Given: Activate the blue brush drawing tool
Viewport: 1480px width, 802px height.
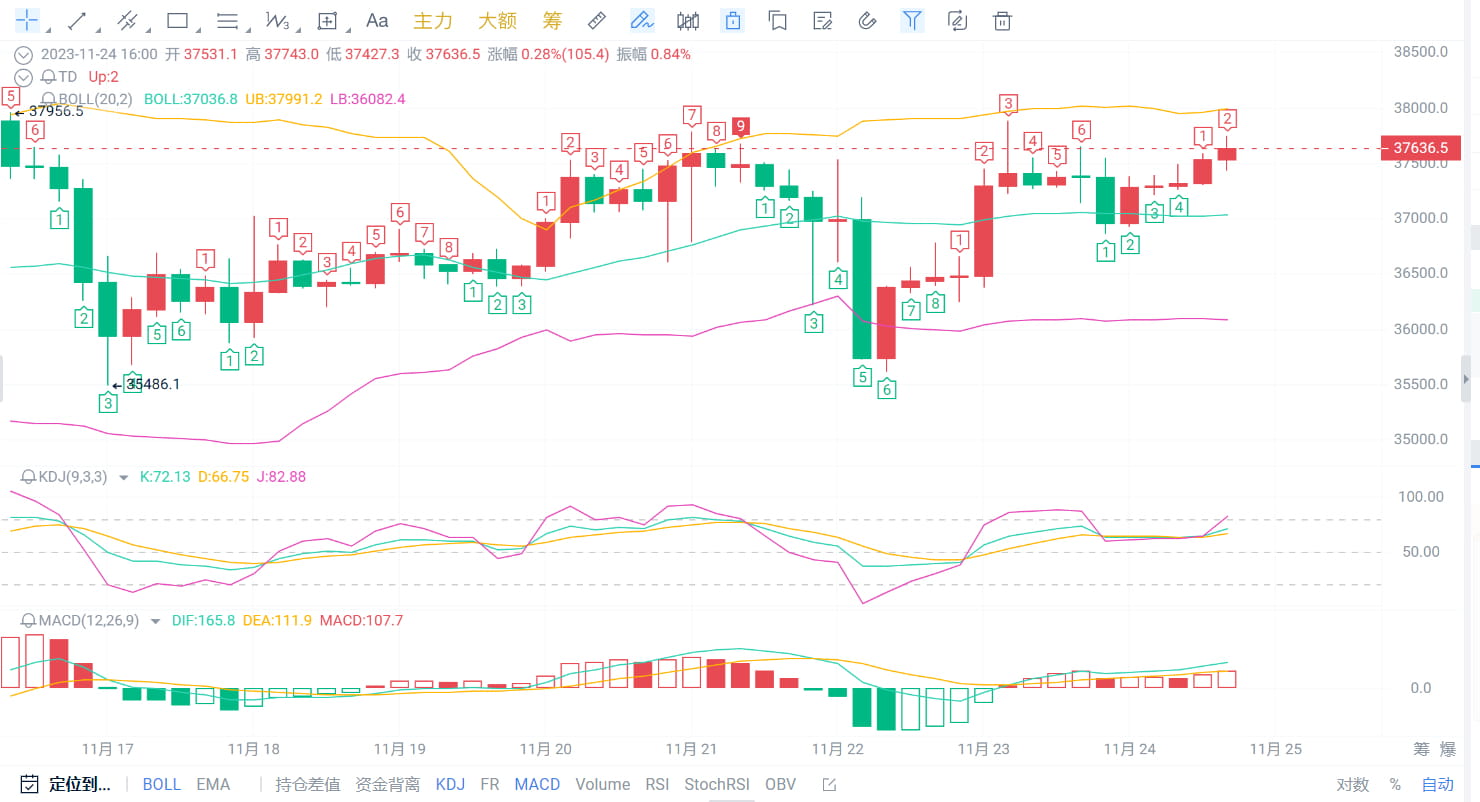Looking at the screenshot, I should click(x=641, y=20).
